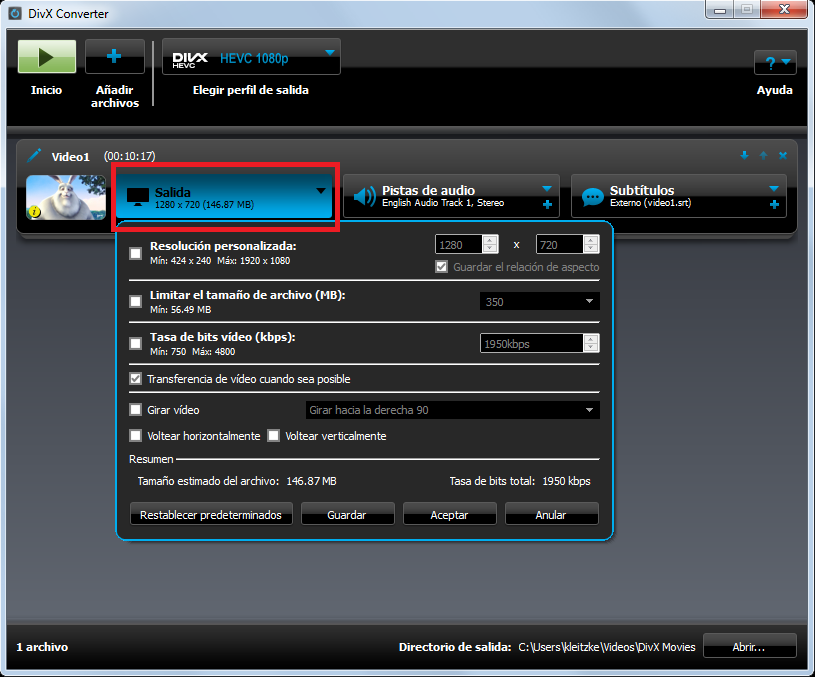
Task: Add subtitle with the plus icon
Action: pyautogui.click(x=774, y=204)
